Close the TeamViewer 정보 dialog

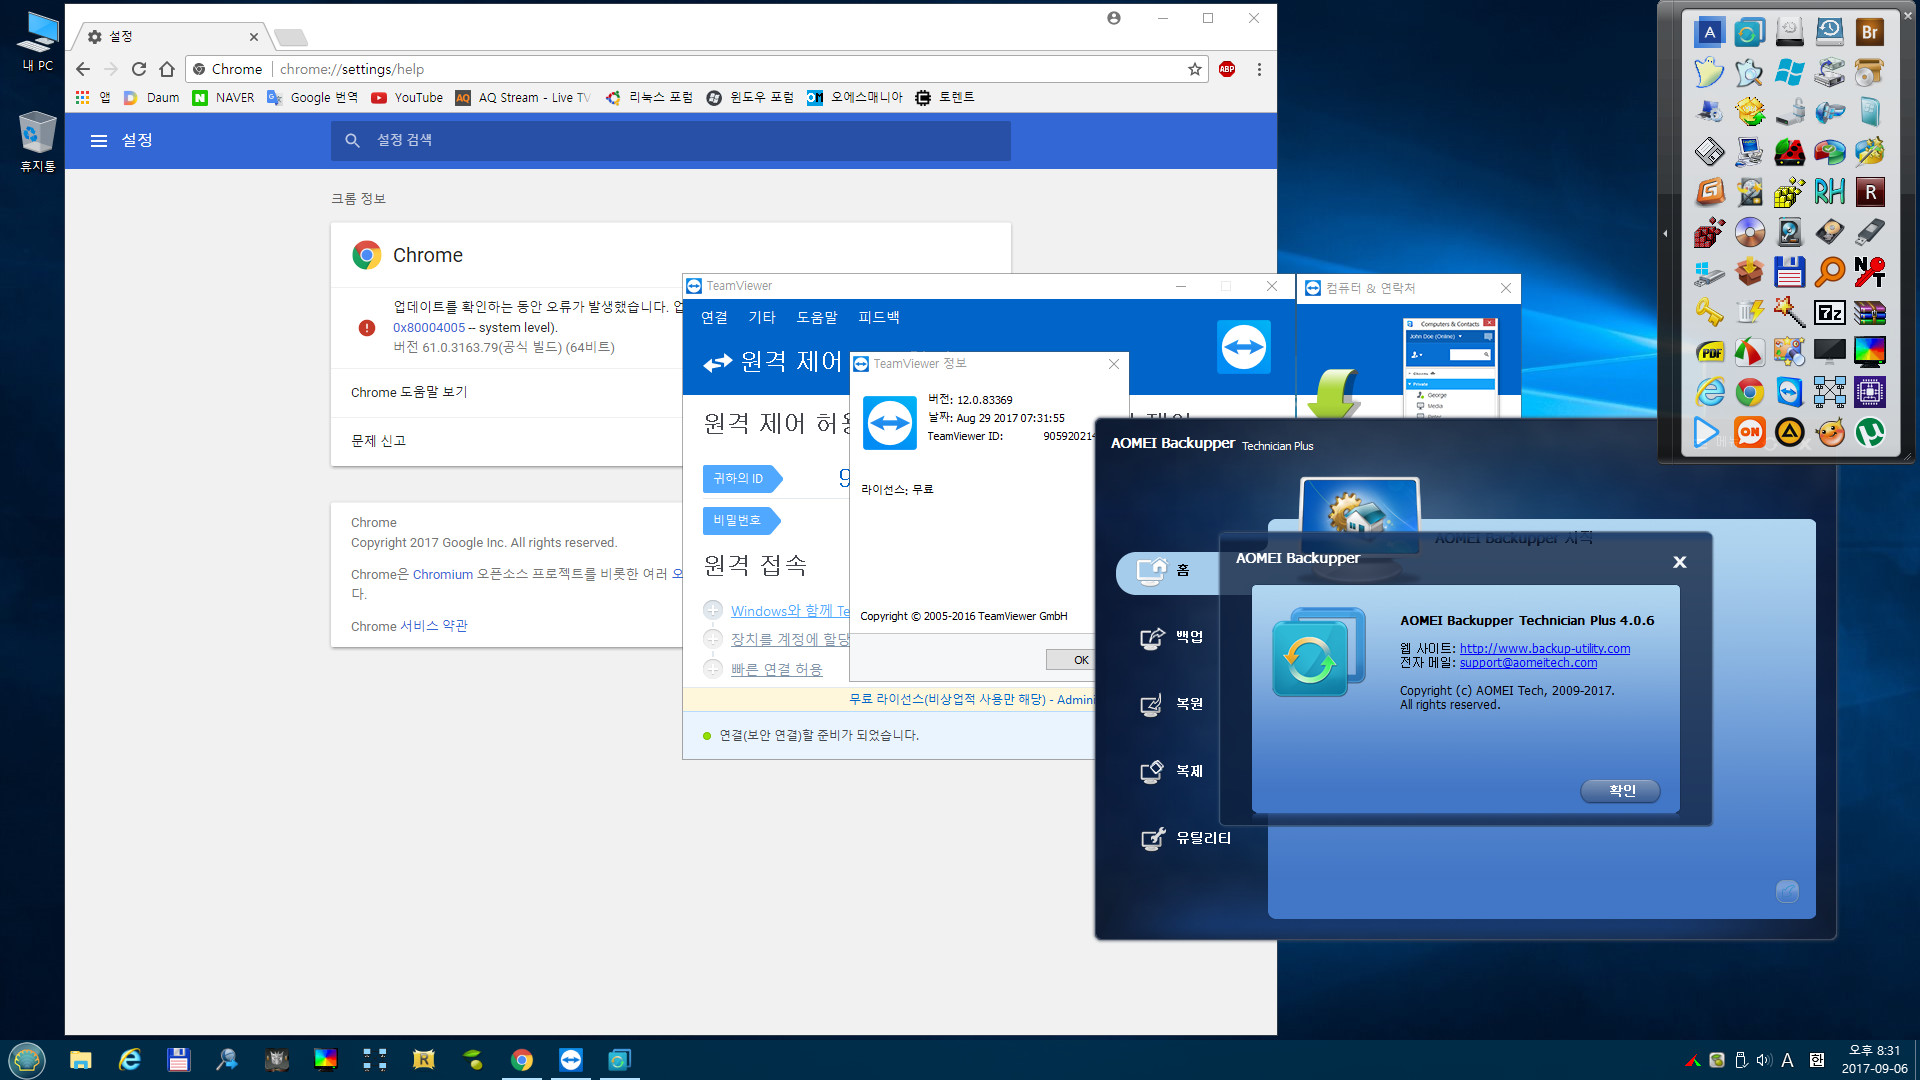tap(1114, 364)
